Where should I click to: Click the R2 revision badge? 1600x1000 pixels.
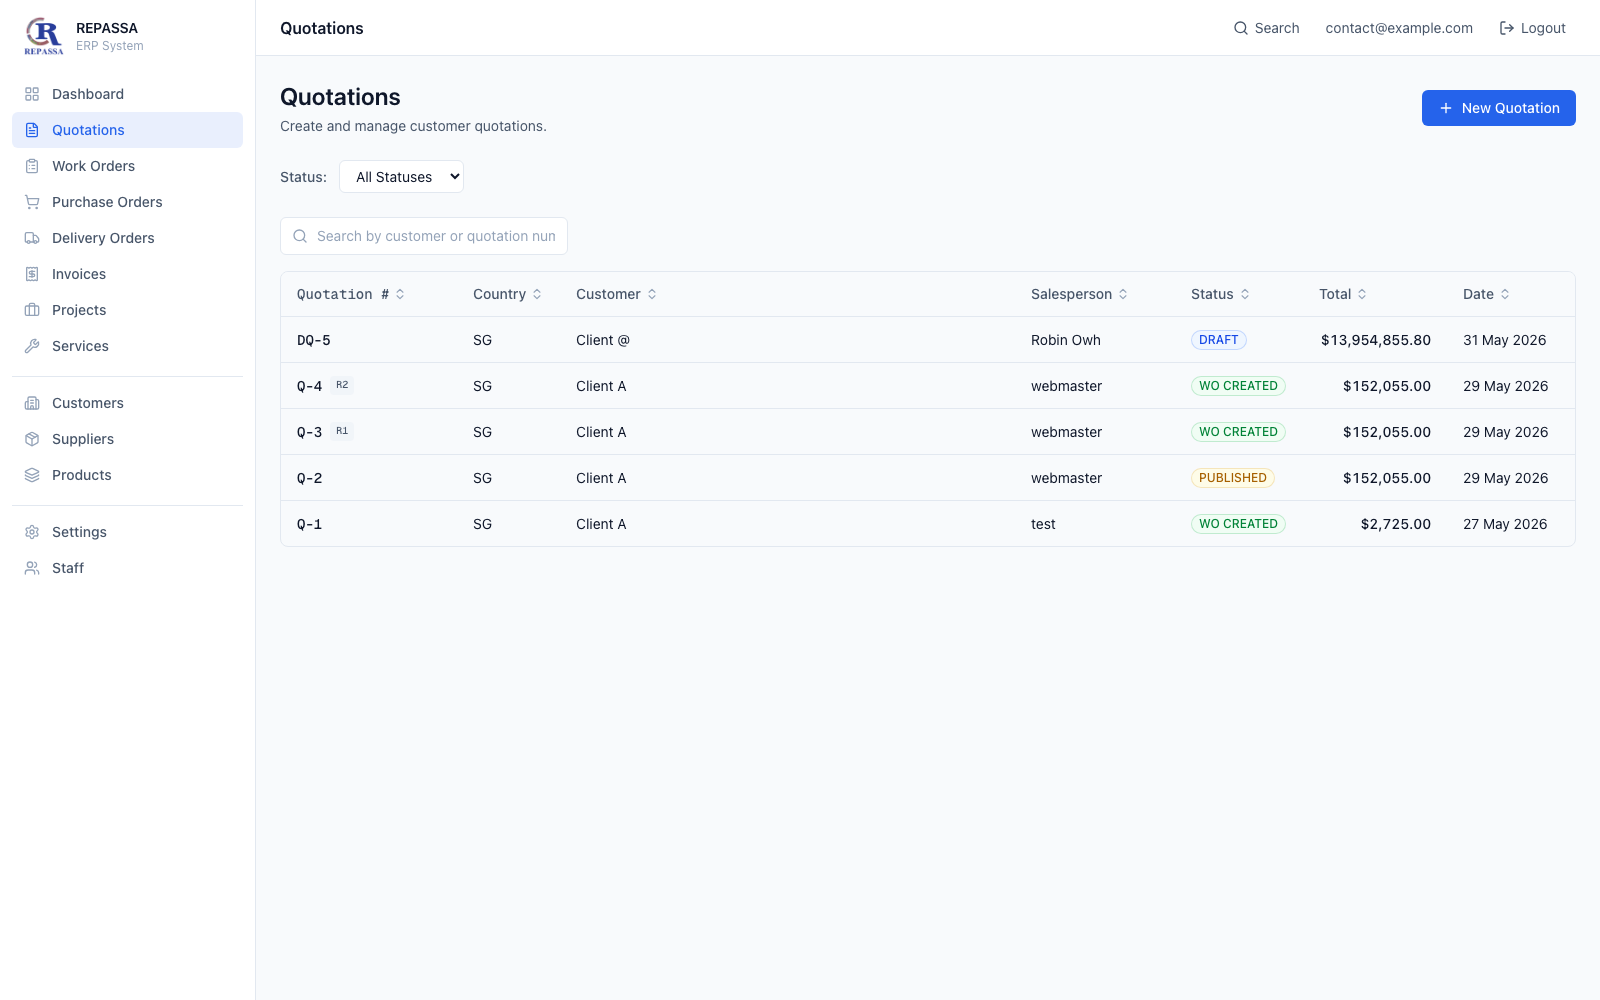click(x=342, y=385)
